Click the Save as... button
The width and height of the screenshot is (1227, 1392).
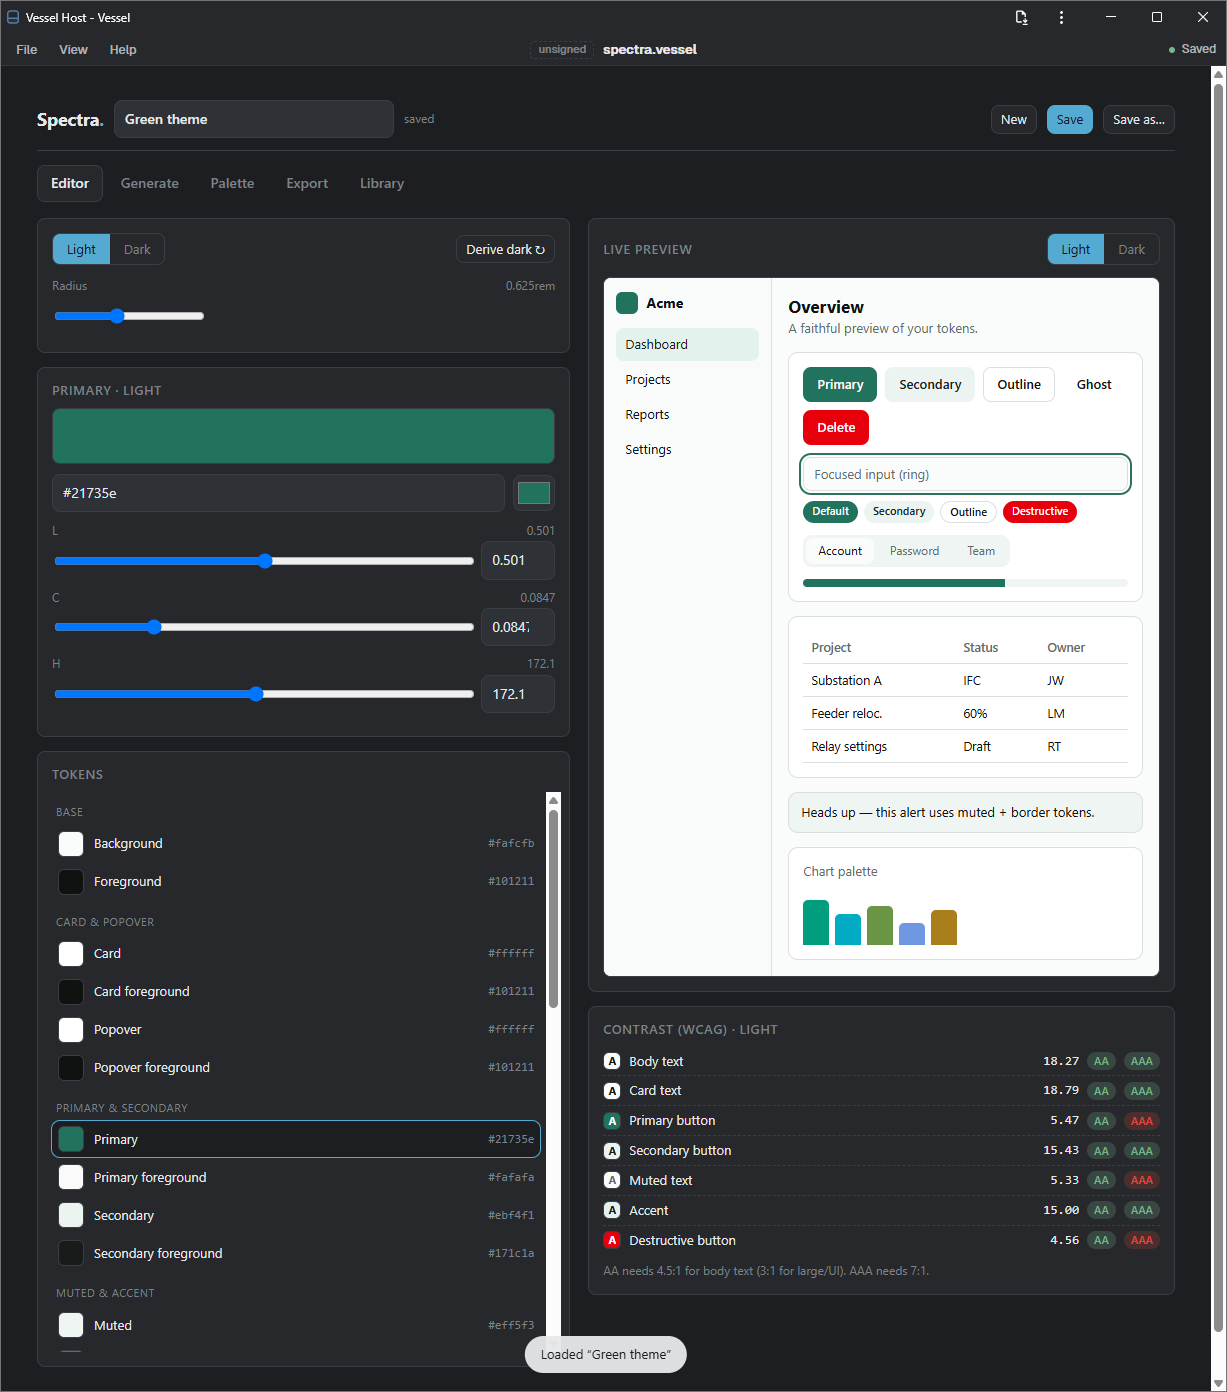pos(1139,119)
